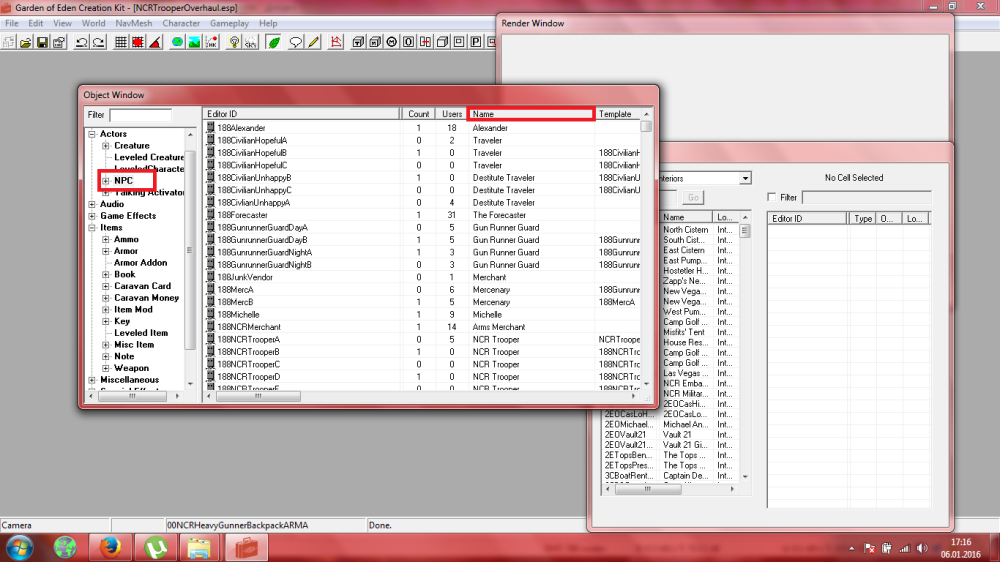The height and width of the screenshot is (562, 1000).
Task: Click the circled M toolbar icon
Action: pyautogui.click(x=392, y=43)
